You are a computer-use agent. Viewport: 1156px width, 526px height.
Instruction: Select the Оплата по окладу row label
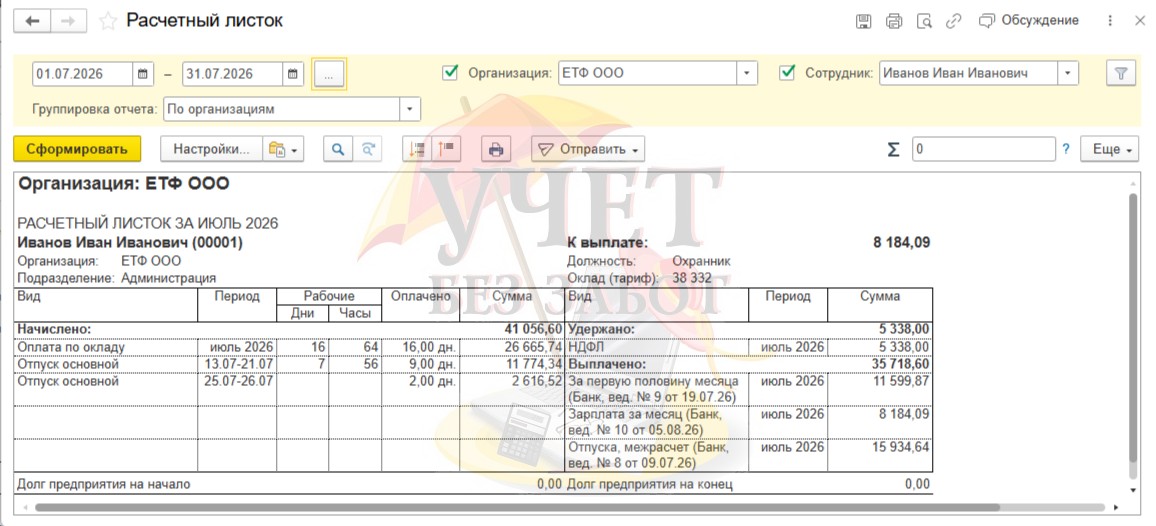pos(72,347)
